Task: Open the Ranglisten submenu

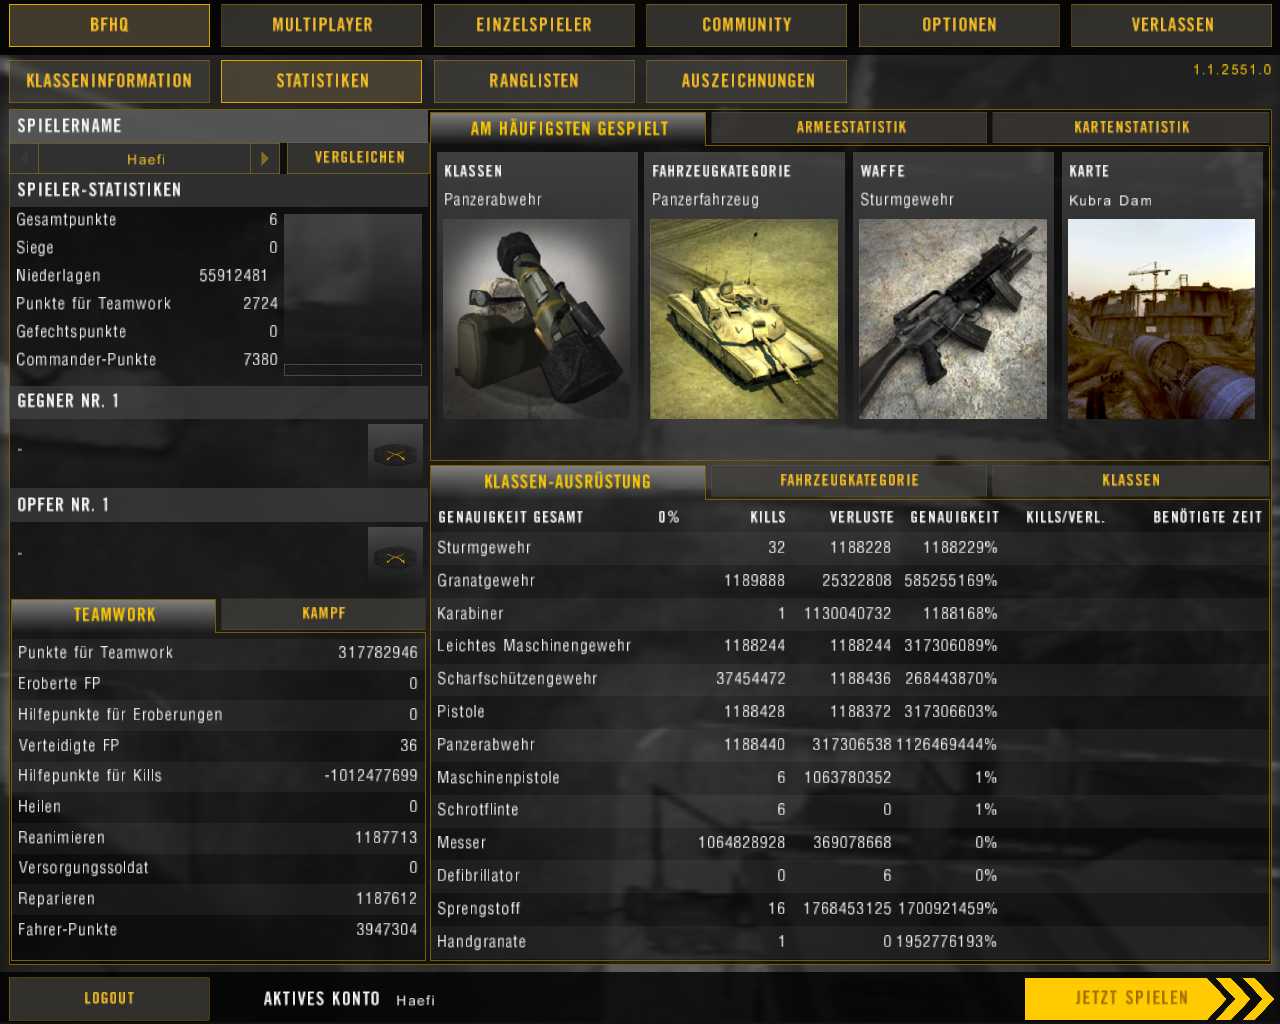Action: (534, 81)
